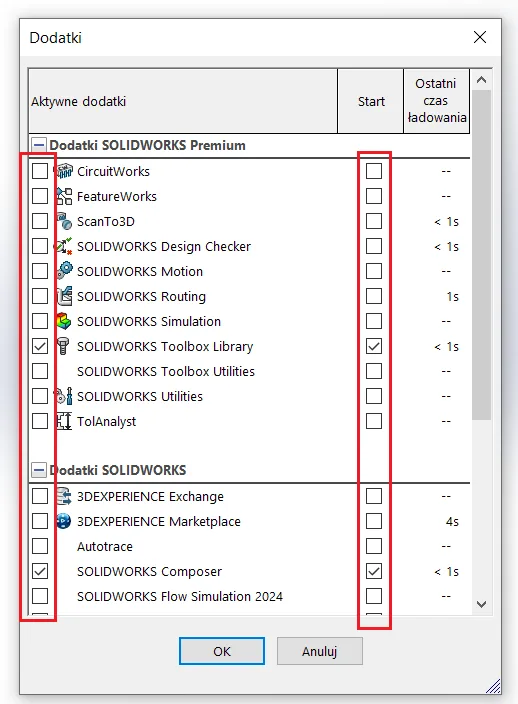Enable SOLIDWORKS Utilities Start checkbox
This screenshot has height=704, width=518.
(x=374, y=396)
